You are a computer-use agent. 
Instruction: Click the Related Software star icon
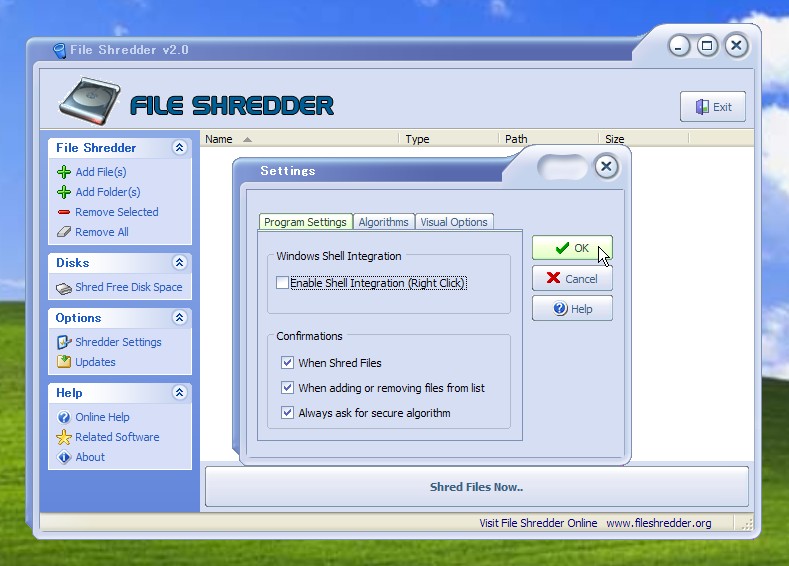(64, 437)
